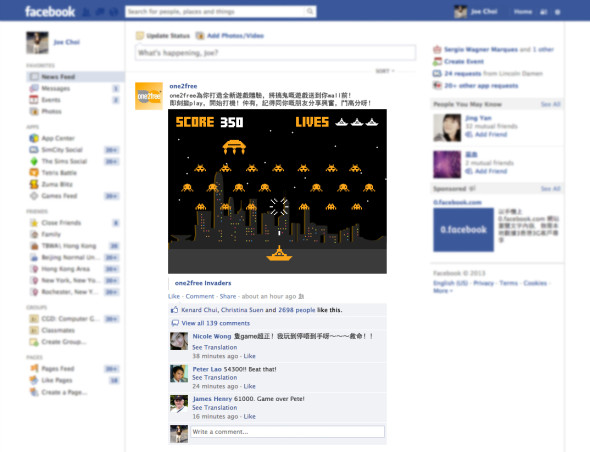
Task: Click the one2free Invaders game image
Action: coord(277,191)
